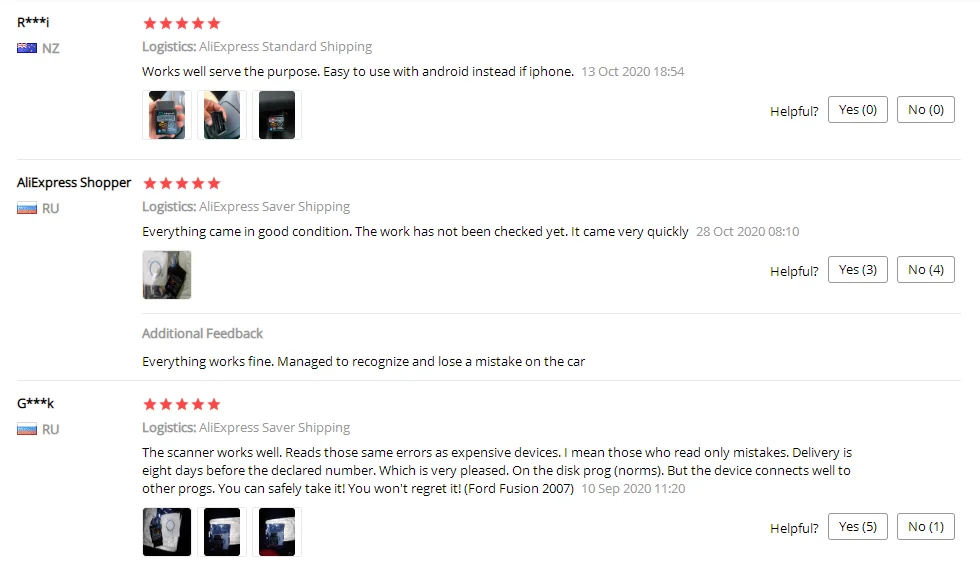This screenshot has height=569, width=980.
Task: Vote No (1) on G***k's review
Action: [926, 526]
